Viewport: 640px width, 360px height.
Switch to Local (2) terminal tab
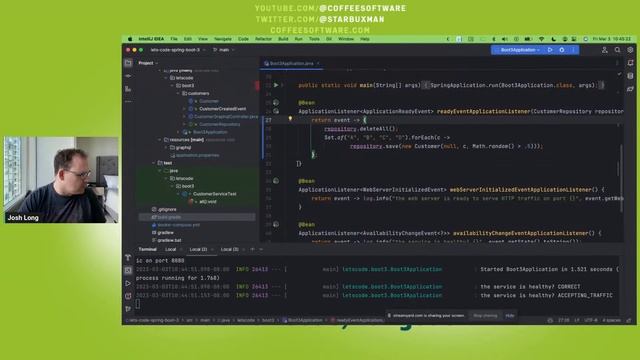point(198,249)
